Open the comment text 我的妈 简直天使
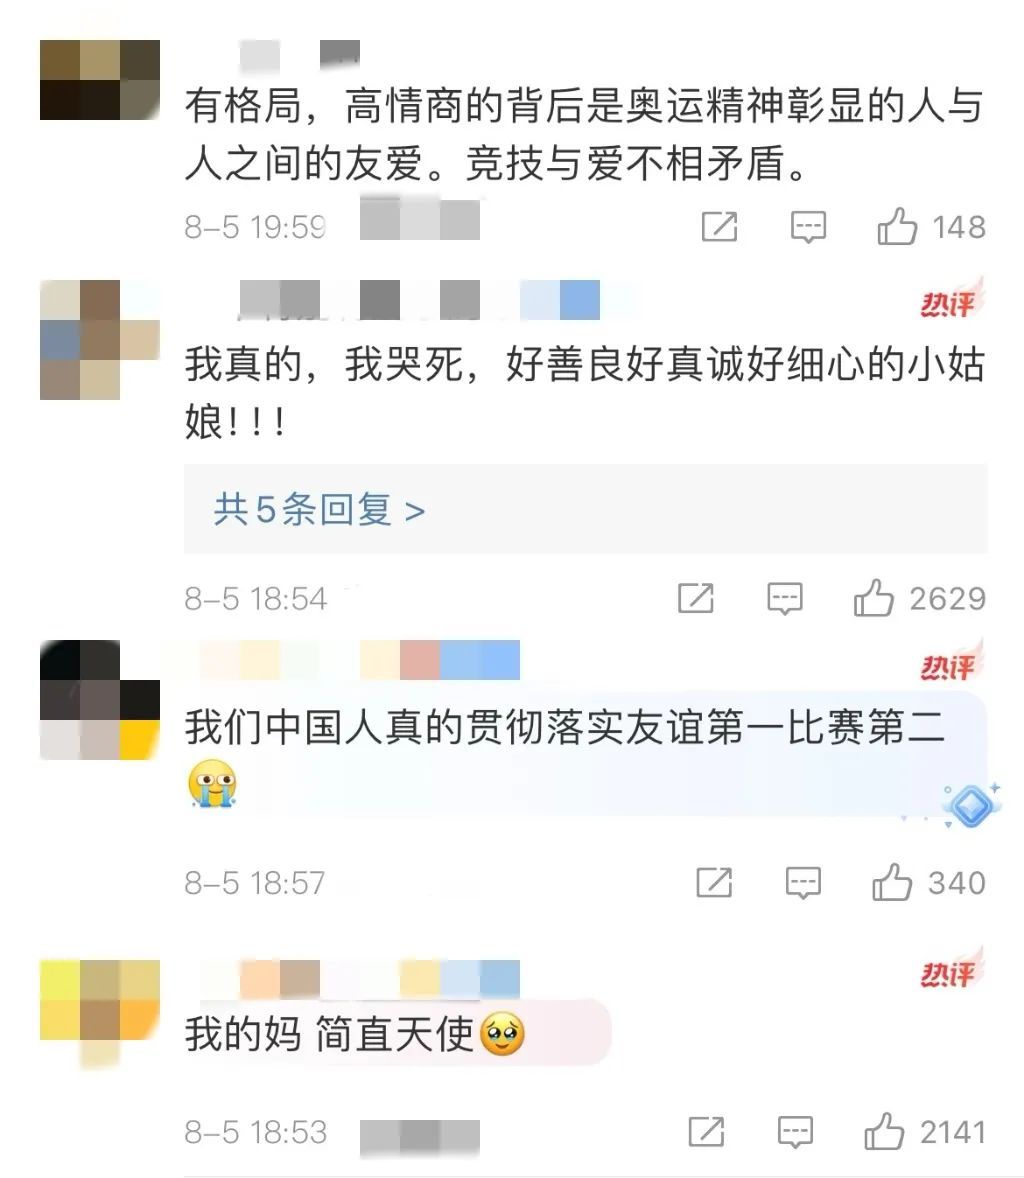 click(355, 1034)
